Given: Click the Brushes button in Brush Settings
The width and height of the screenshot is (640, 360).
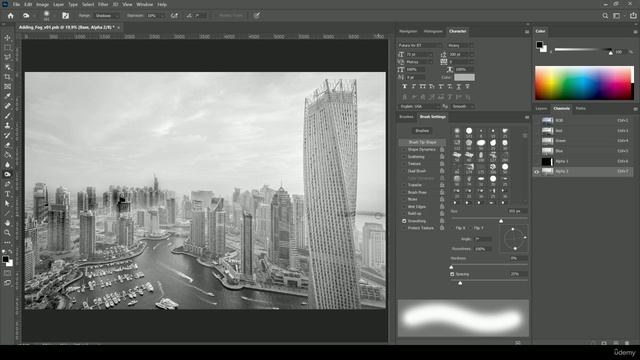Looking at the screenshot, I should coord(422,131).
